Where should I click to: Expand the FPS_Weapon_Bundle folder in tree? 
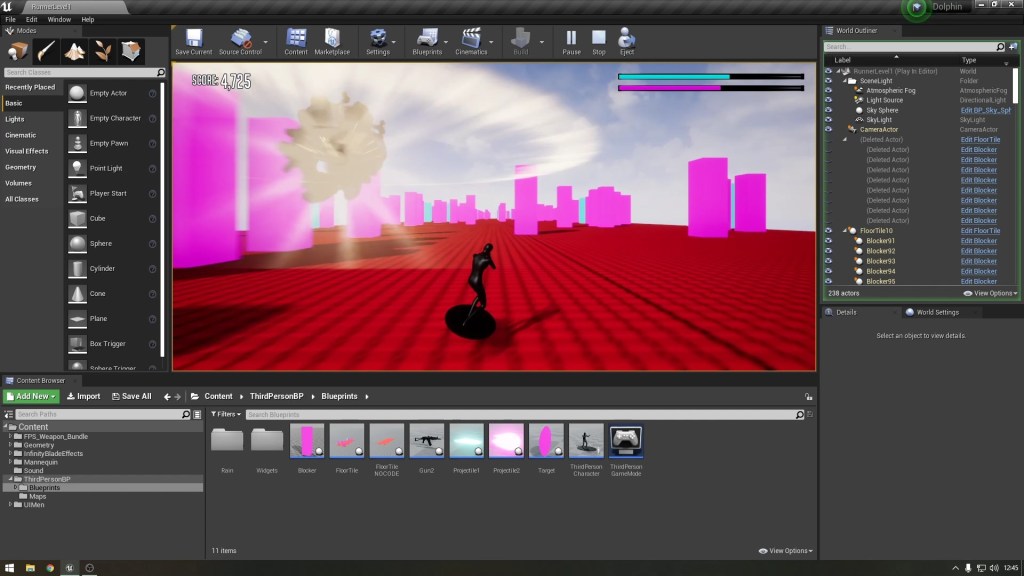pos(11,436)
